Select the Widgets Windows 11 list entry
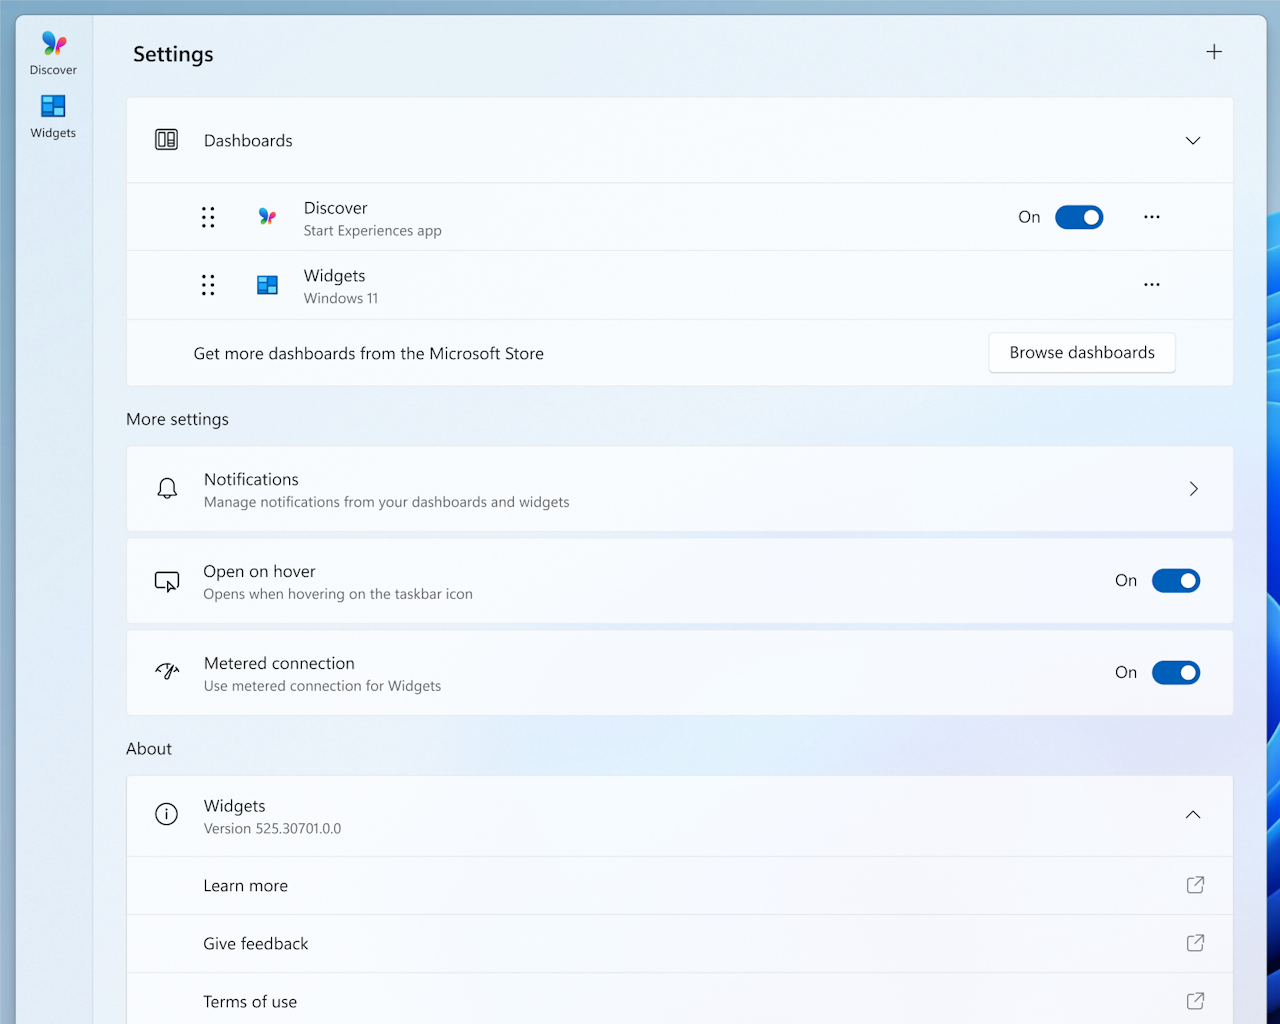The width and height of the screenshot is (1280, 1024). (340, 286)
